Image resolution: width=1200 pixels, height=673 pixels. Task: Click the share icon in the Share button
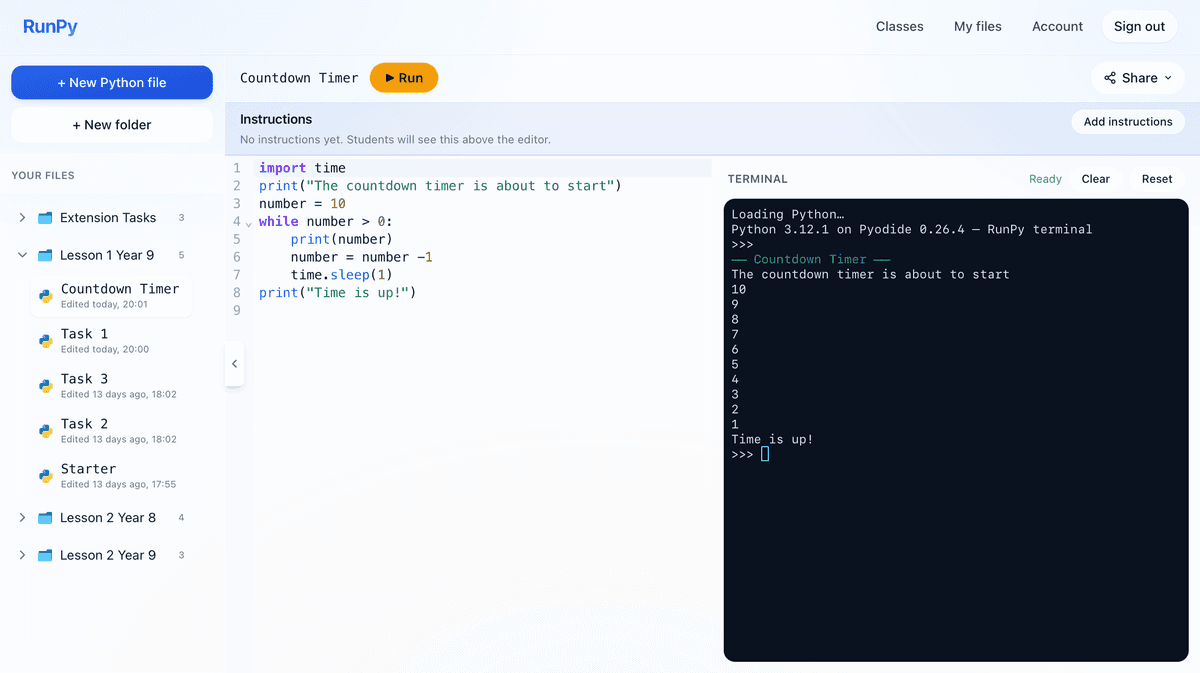(x=1110, y=78)
